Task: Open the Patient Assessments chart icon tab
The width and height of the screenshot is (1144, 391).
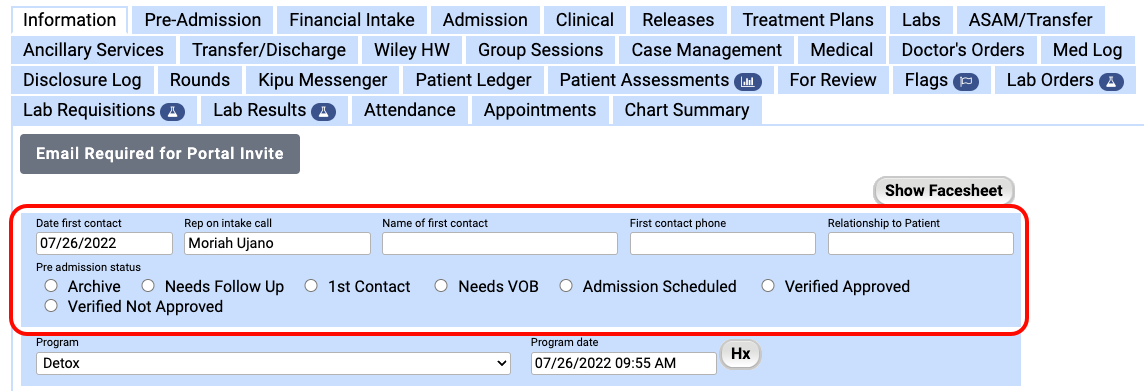Action: (660, 80)
